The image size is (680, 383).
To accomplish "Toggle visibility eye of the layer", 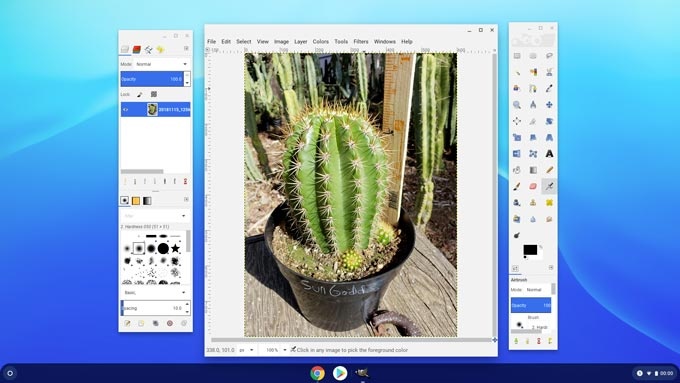I will 125,110.
